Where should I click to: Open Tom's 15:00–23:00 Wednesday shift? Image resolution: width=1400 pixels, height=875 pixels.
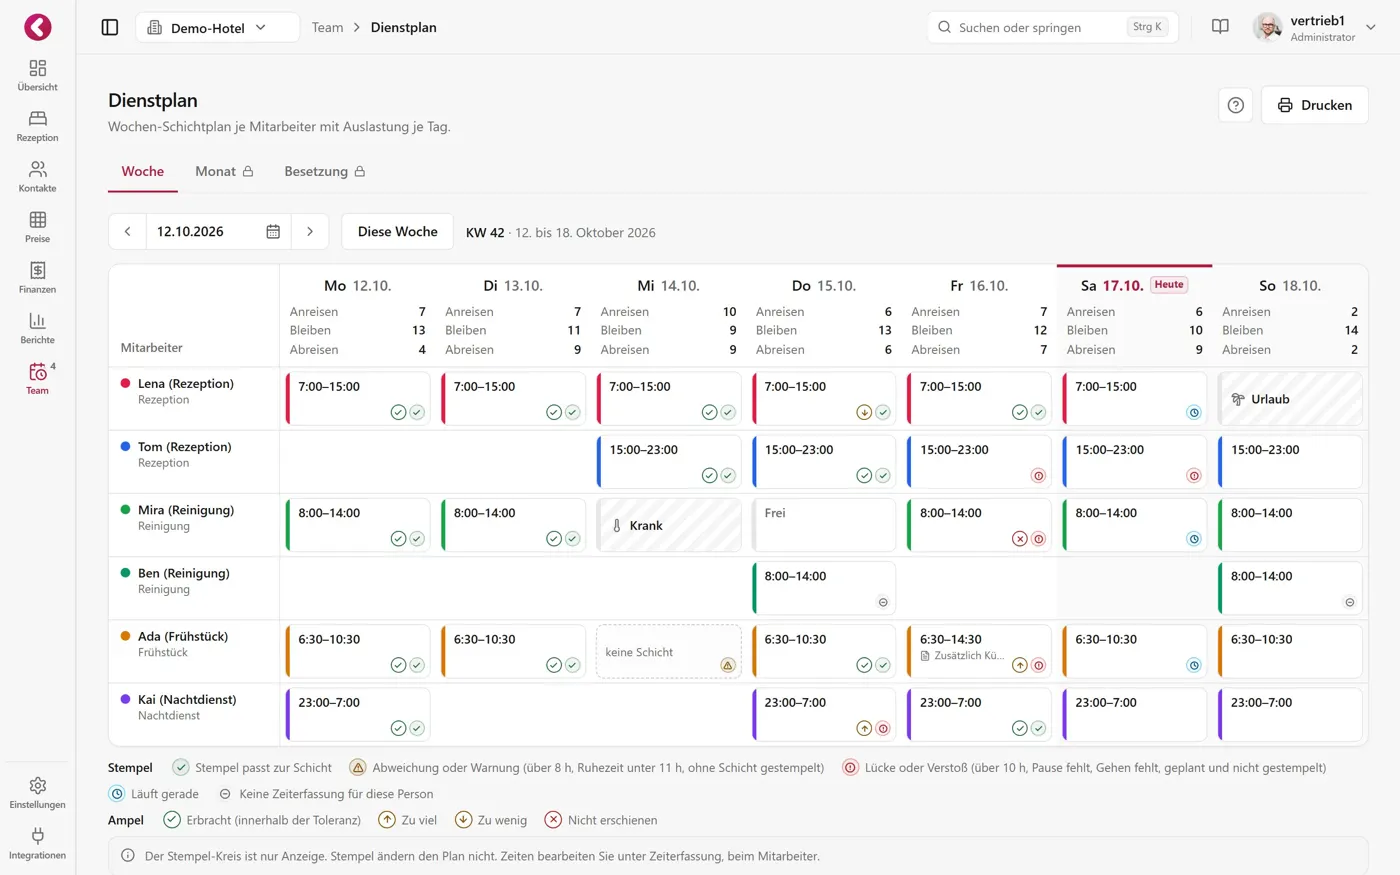pos(669,462)
